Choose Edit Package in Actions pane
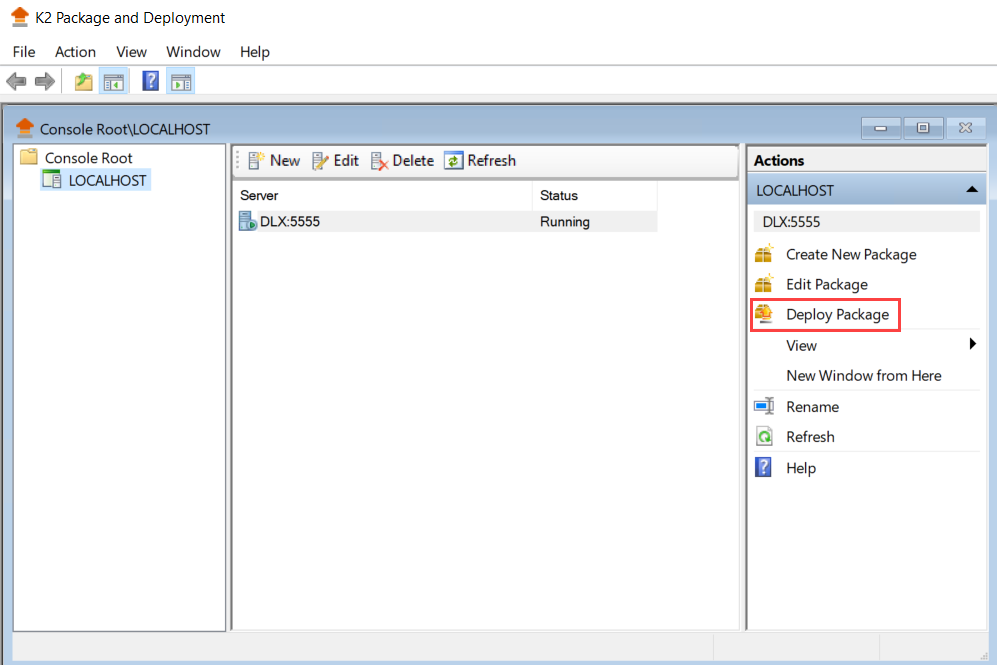Image resolution: width=997 pixels, height=665 pixels. coord(826,285)
